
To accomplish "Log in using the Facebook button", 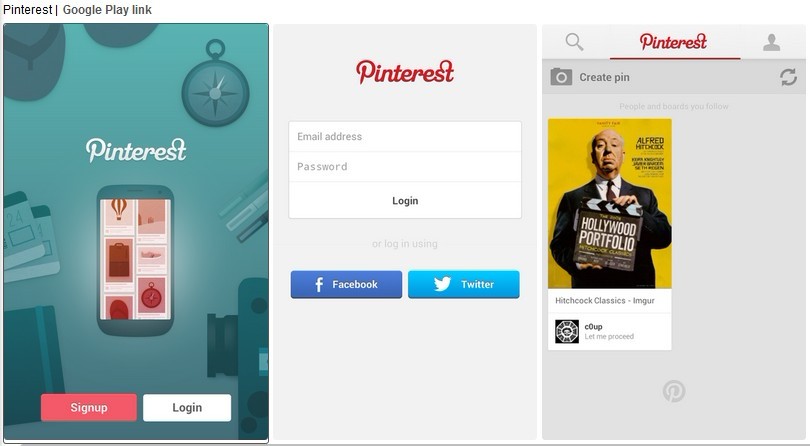I will click(x=346, y=284).
